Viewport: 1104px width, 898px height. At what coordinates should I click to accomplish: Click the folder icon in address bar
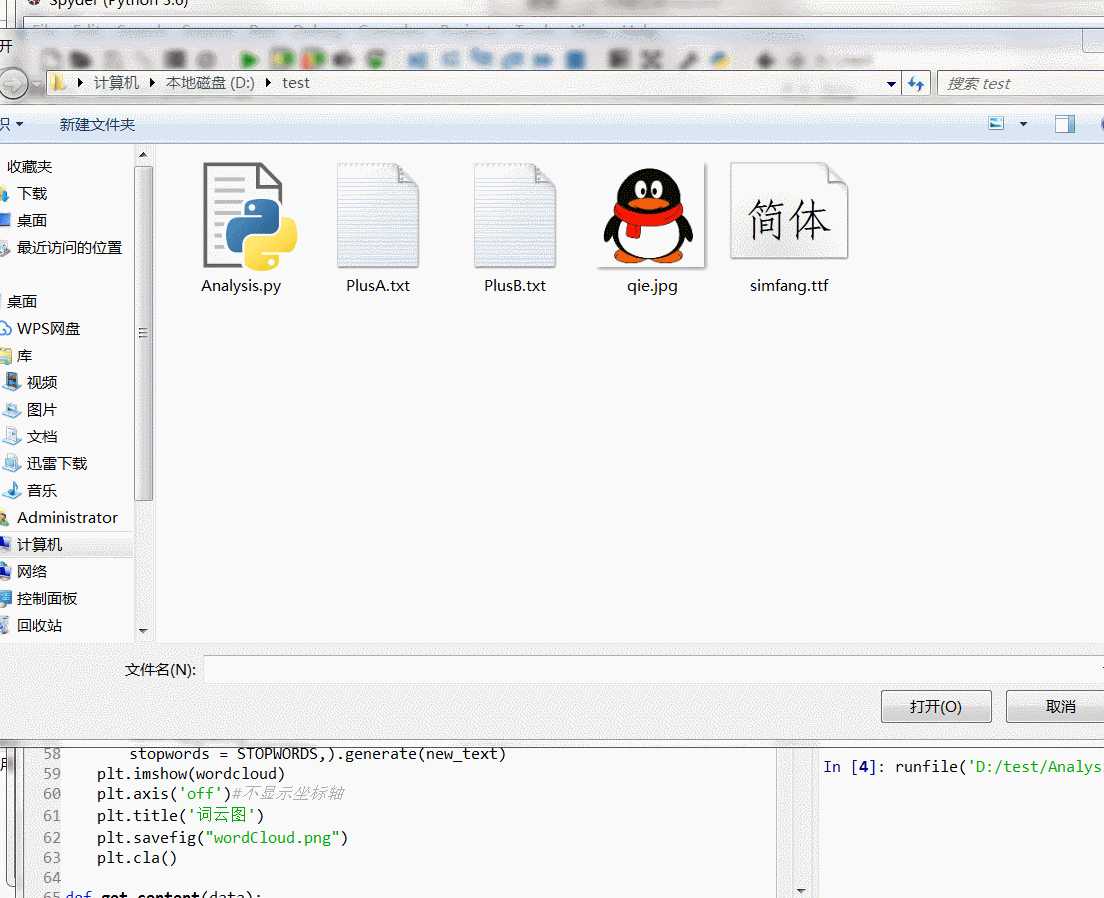click(x=60, y=83)
